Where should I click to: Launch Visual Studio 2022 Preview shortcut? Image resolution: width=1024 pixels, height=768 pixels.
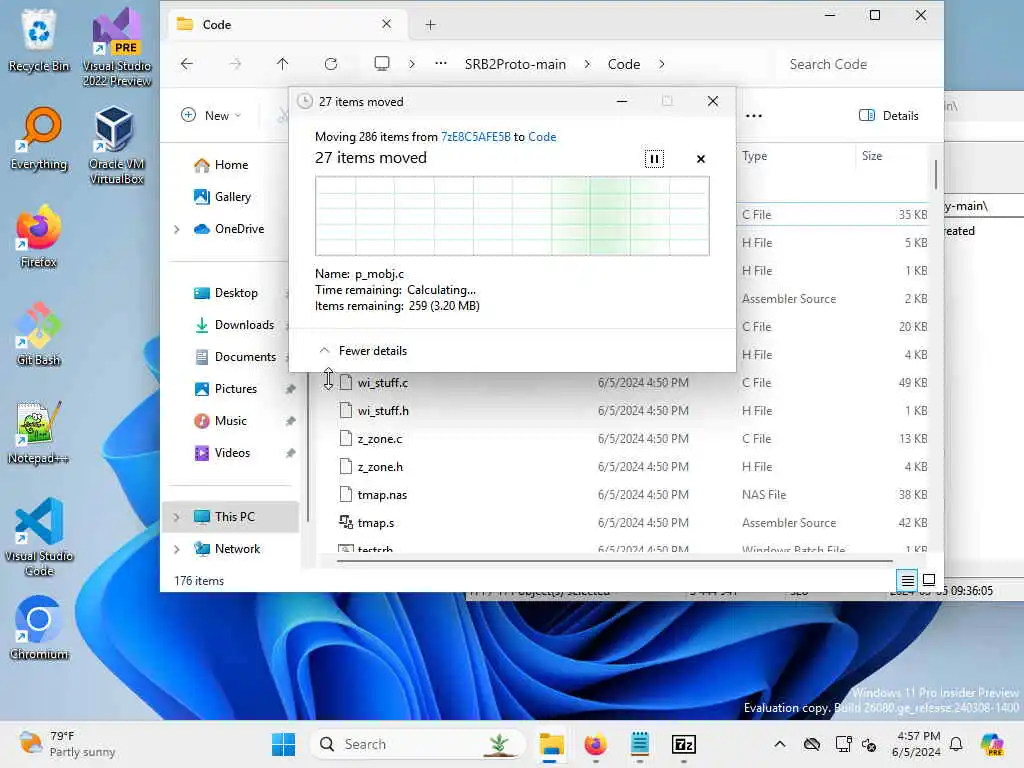coord(117,47)
